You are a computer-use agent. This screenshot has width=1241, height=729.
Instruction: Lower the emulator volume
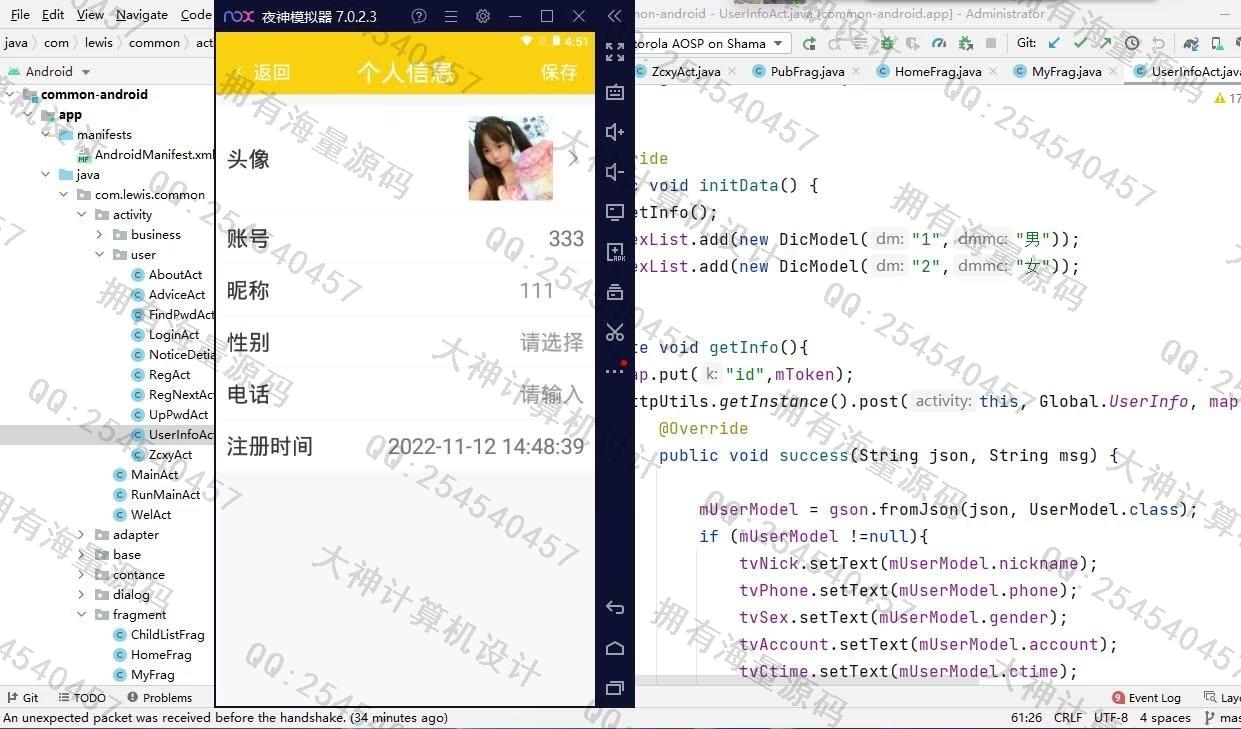[615, 172]
